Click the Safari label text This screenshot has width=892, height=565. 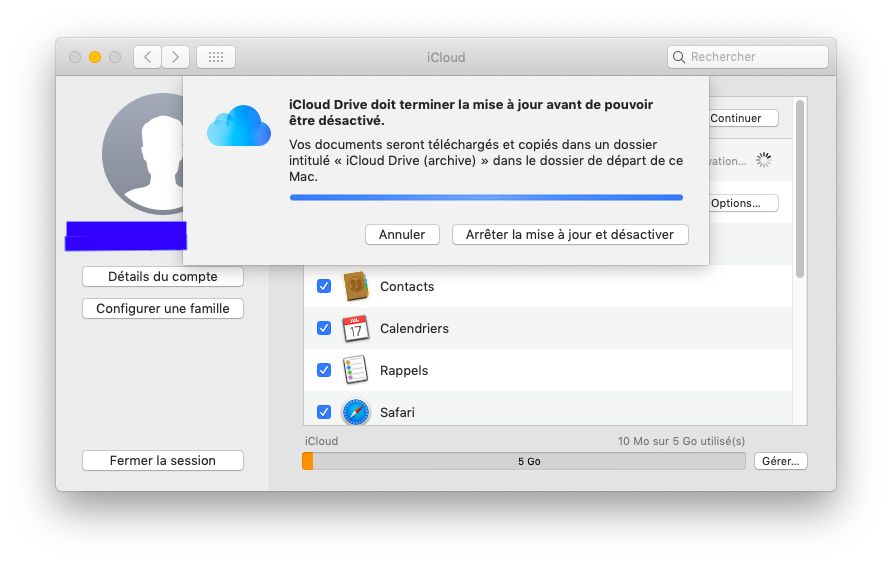(397, 413)
